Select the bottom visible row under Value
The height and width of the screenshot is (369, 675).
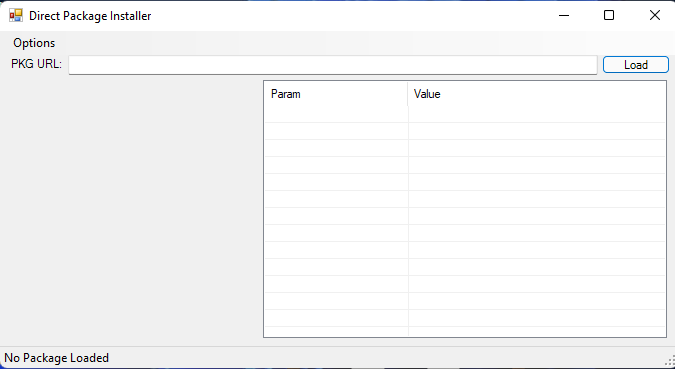(536, 318)
